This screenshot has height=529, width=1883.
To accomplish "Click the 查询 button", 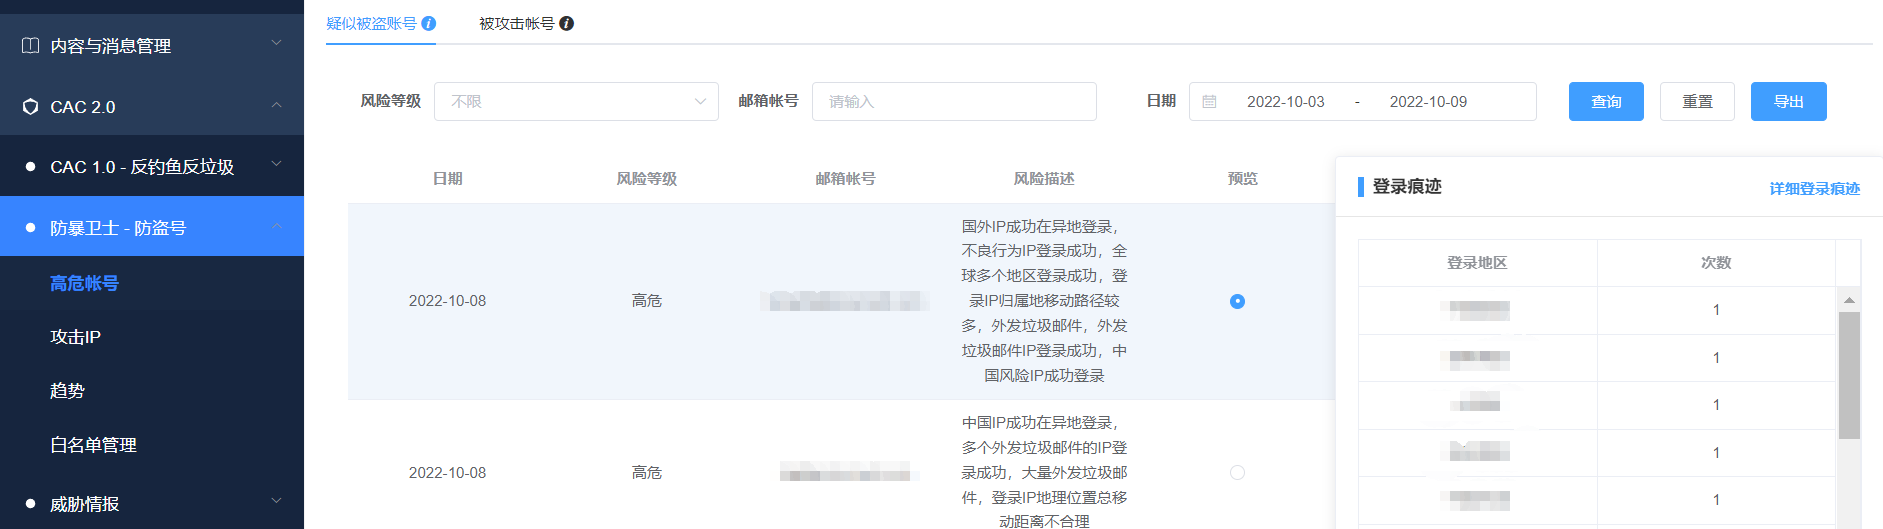I will coord(1605,102).
